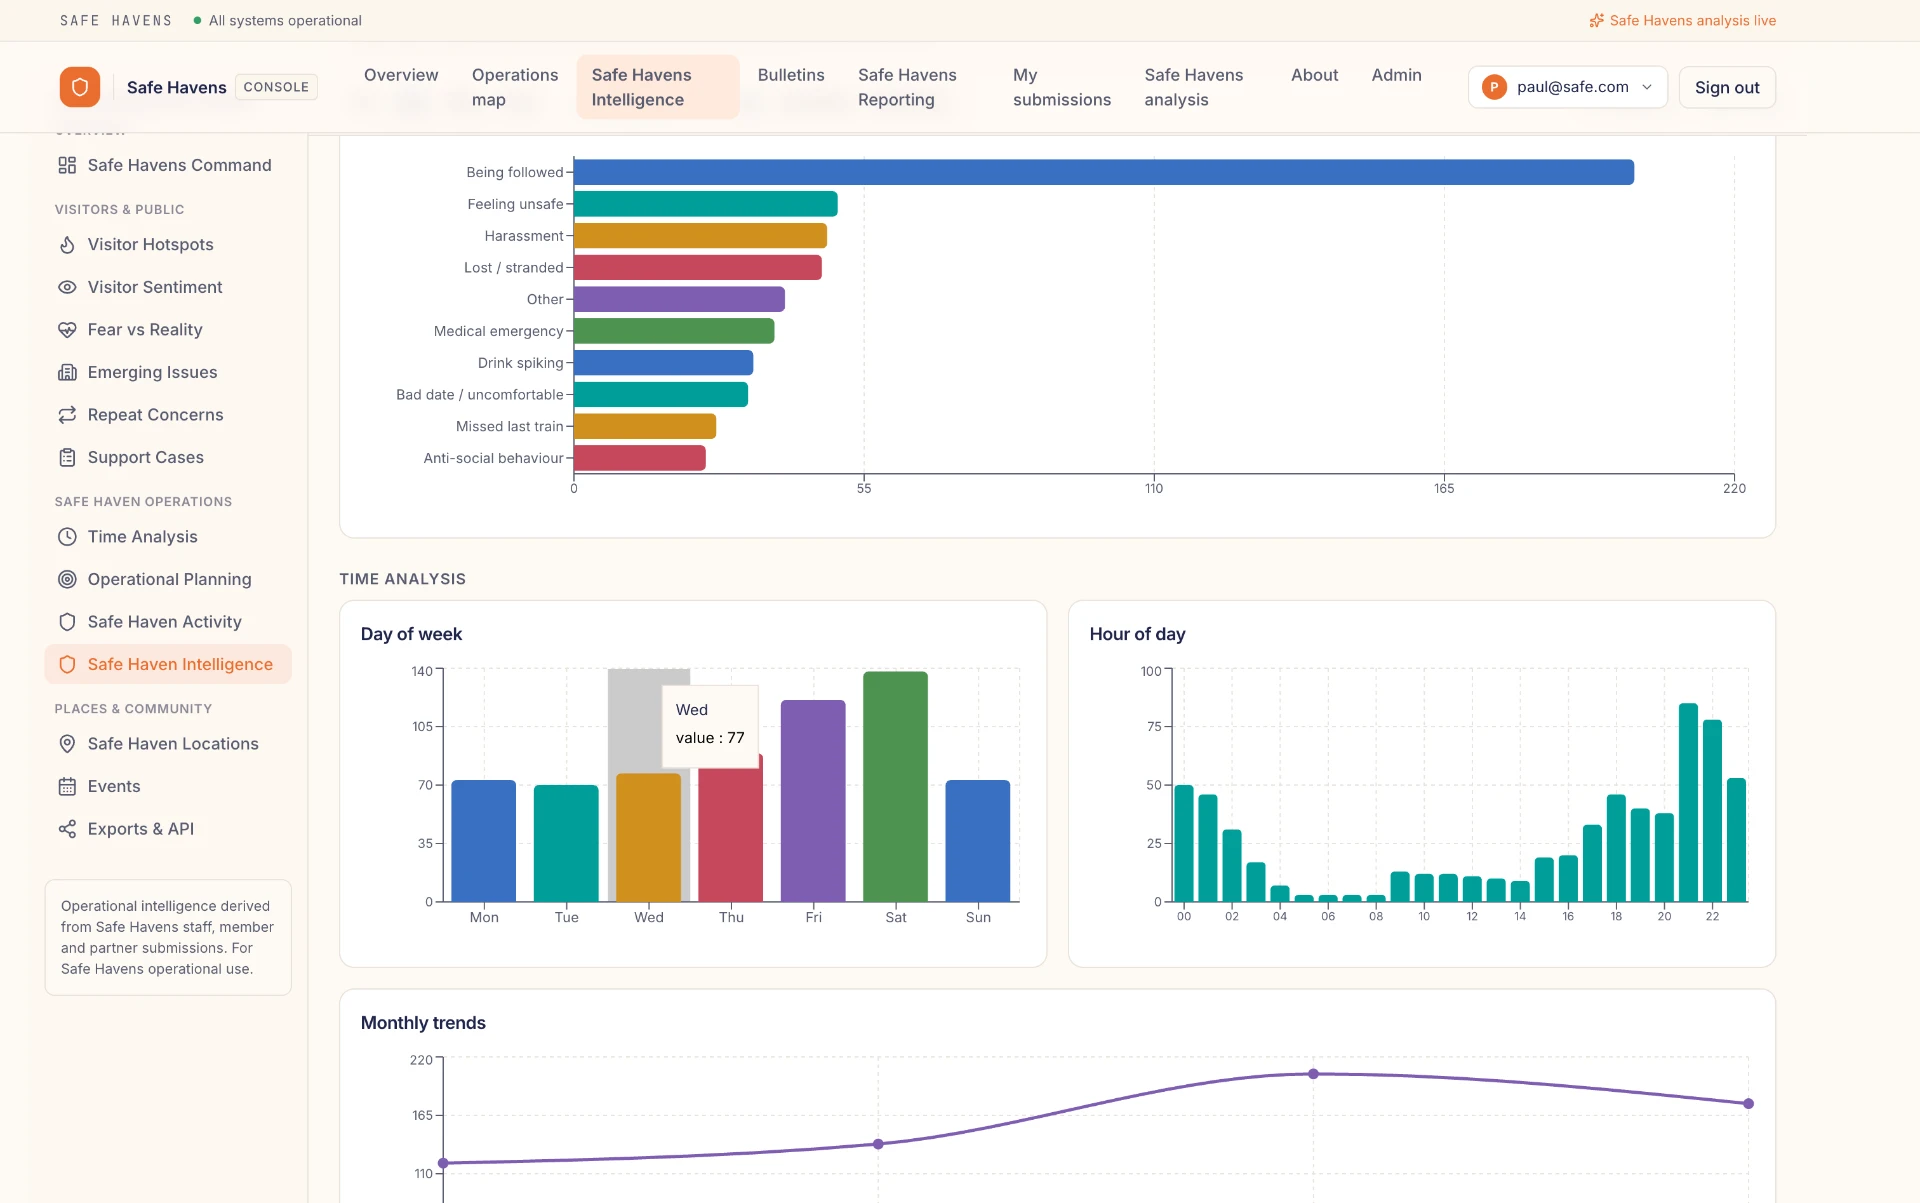1920x1203 pixels.
Task: Select Safe Haven Intelligence sidebar item
Action: (168, 664)
